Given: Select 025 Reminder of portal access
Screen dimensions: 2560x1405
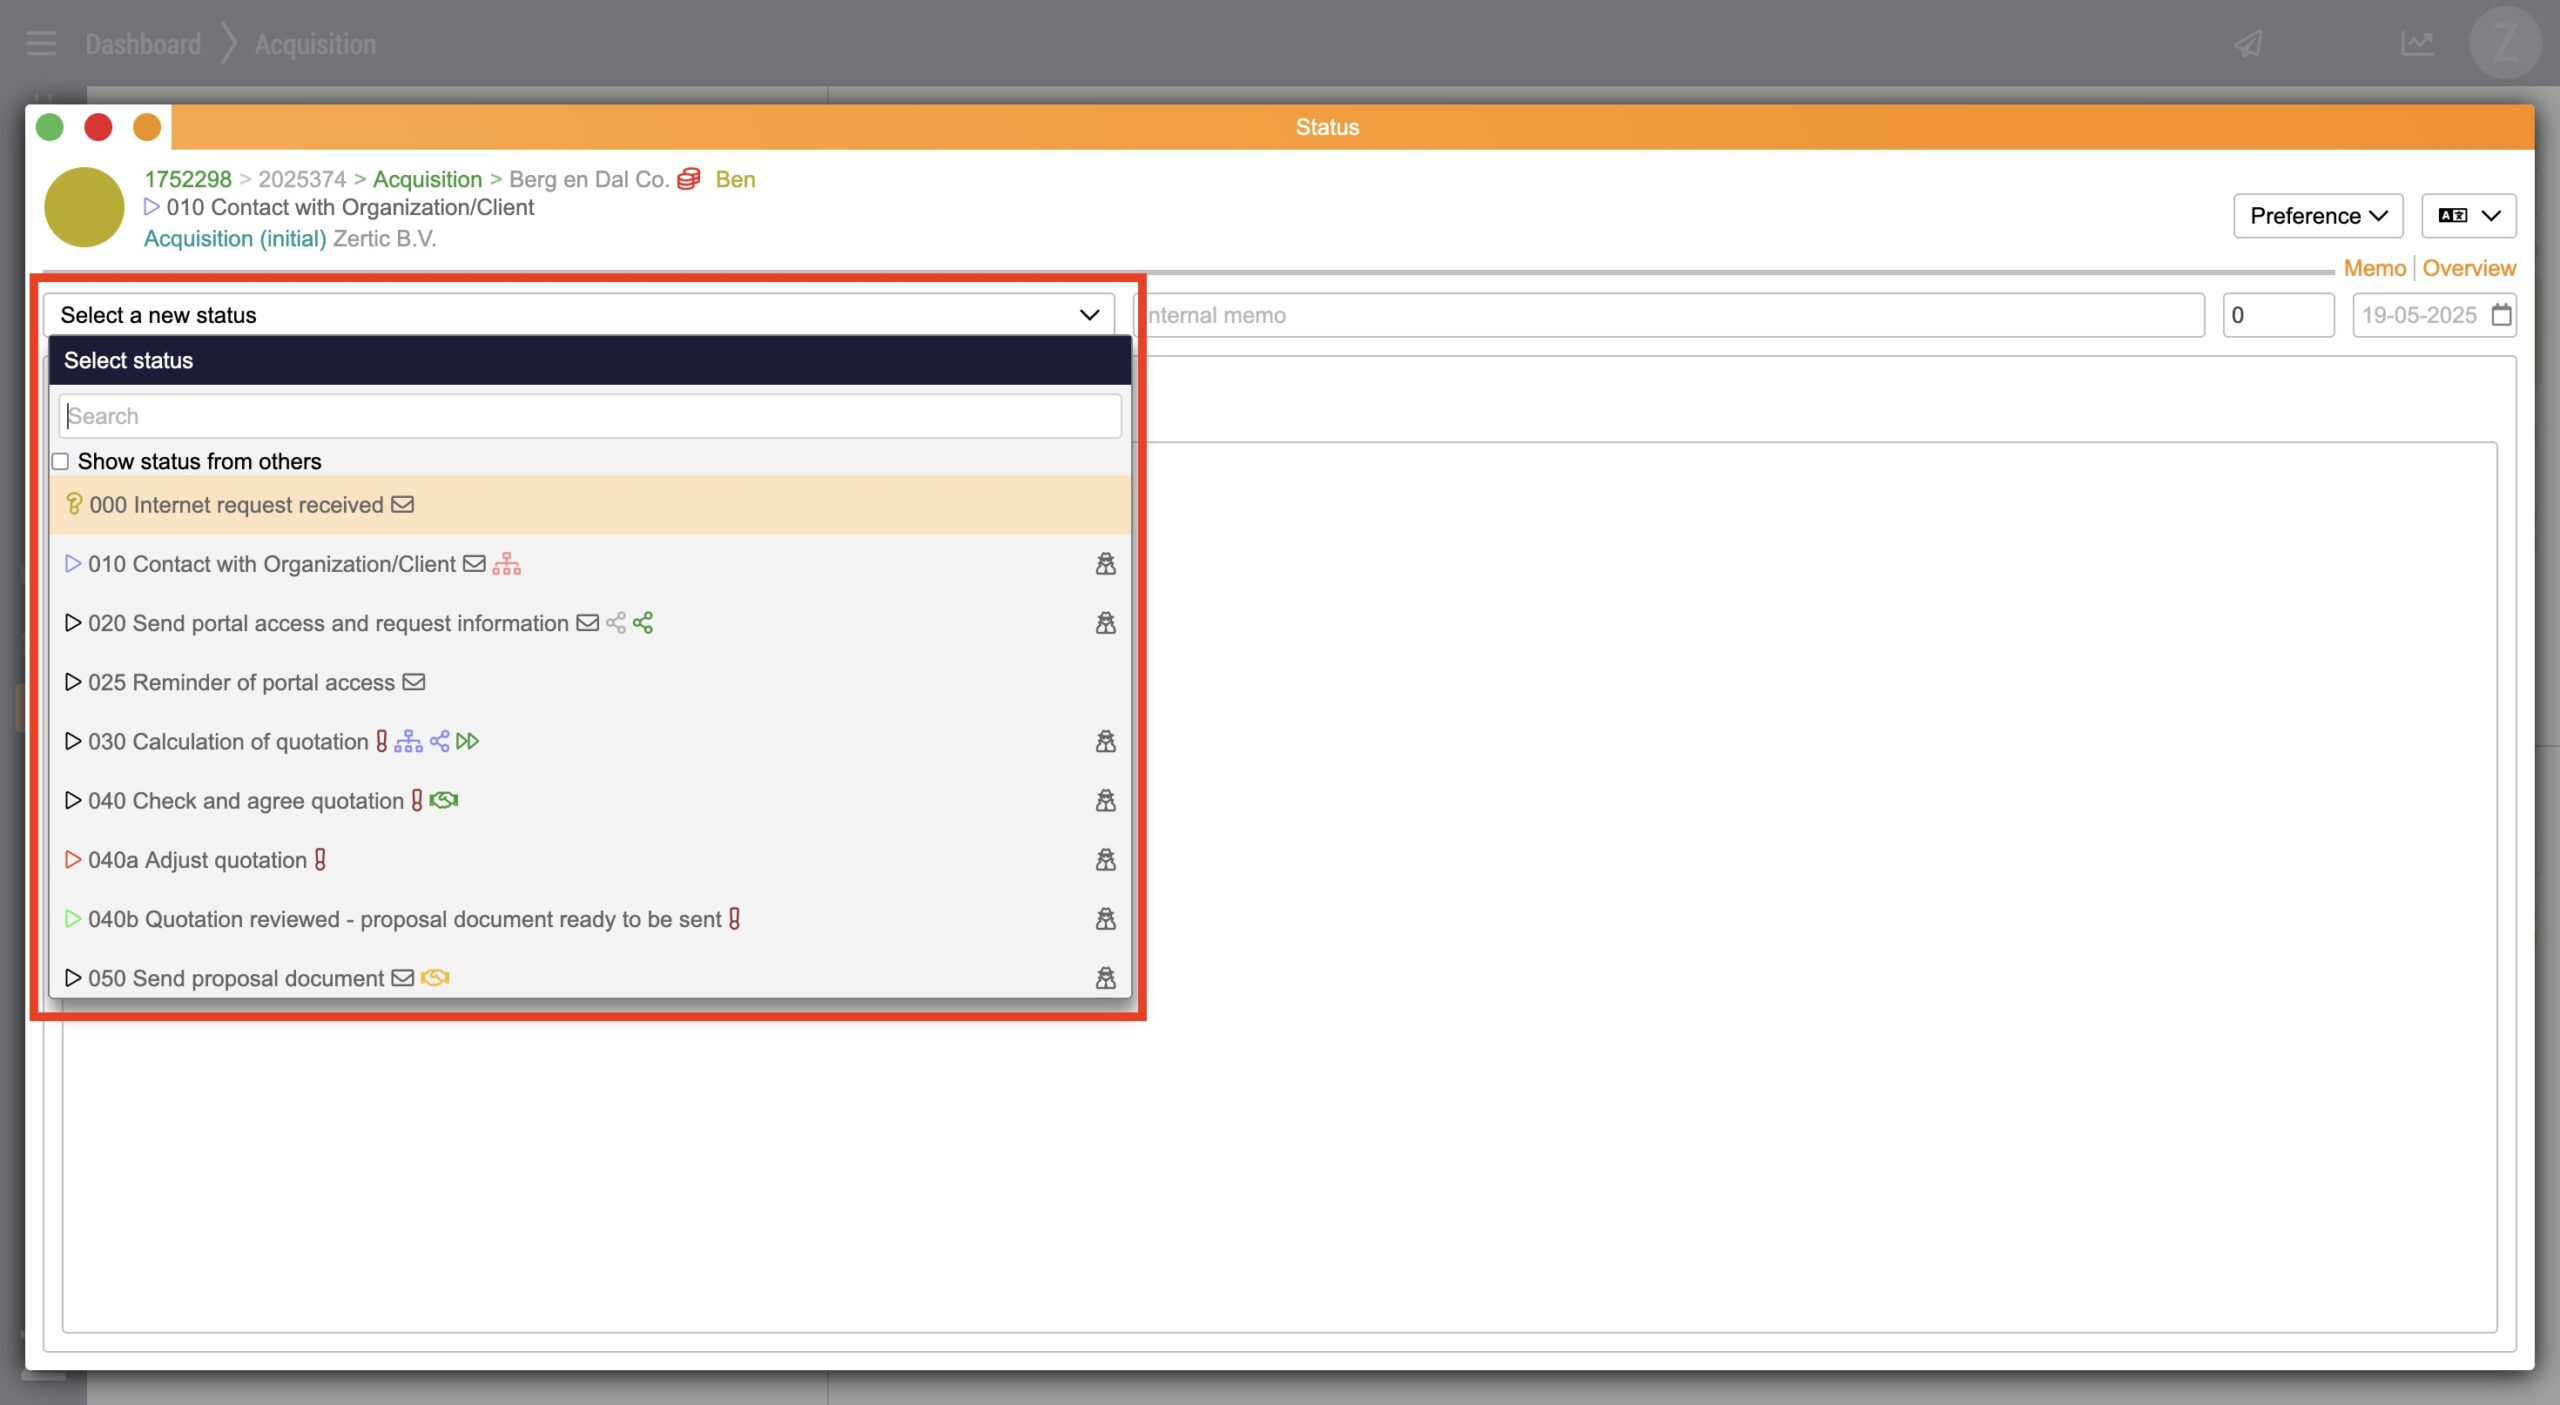Looking at the screenshot, I should [x=241, y=682].
